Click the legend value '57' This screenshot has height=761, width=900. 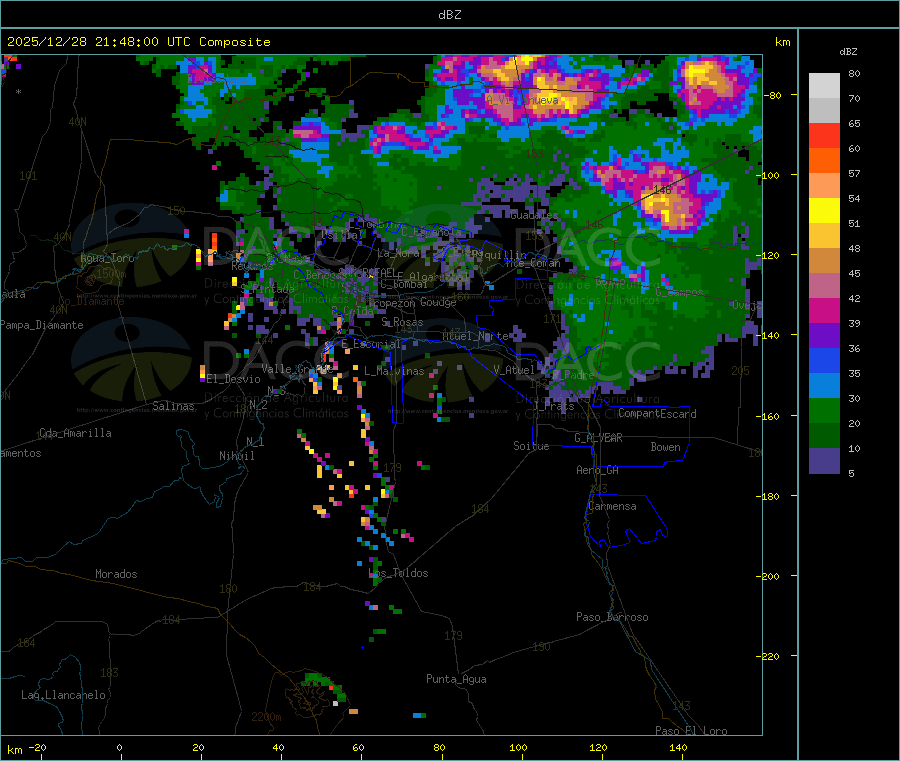tap(854, 173)
